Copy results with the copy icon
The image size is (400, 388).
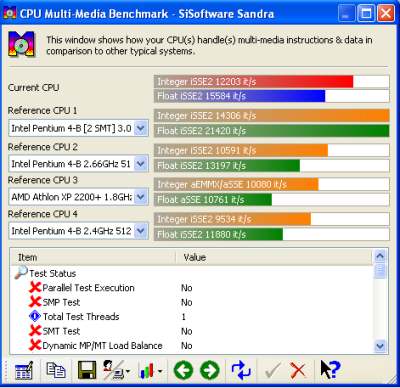56,370
